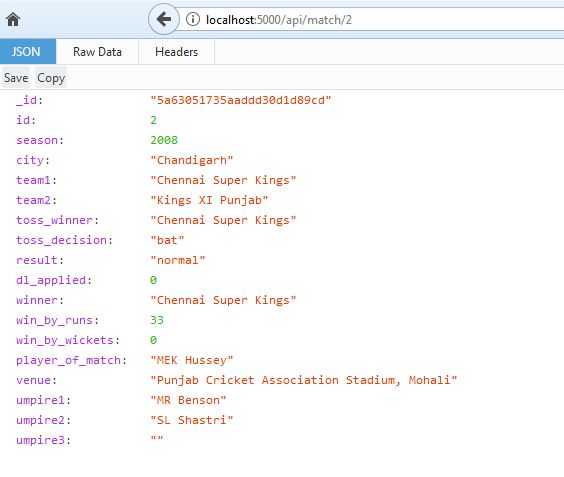Switch to the Raw Data tab
564x477 pixels.
coord(97,52)
